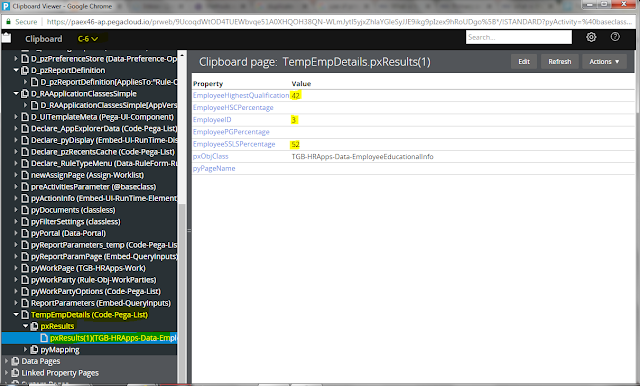This screenshot has width=640, height=386.
Task: Click TGB-HRApps-Data-EmployeeEducationalInfo value
Action: pyautogui.click(x=362, y=156)
